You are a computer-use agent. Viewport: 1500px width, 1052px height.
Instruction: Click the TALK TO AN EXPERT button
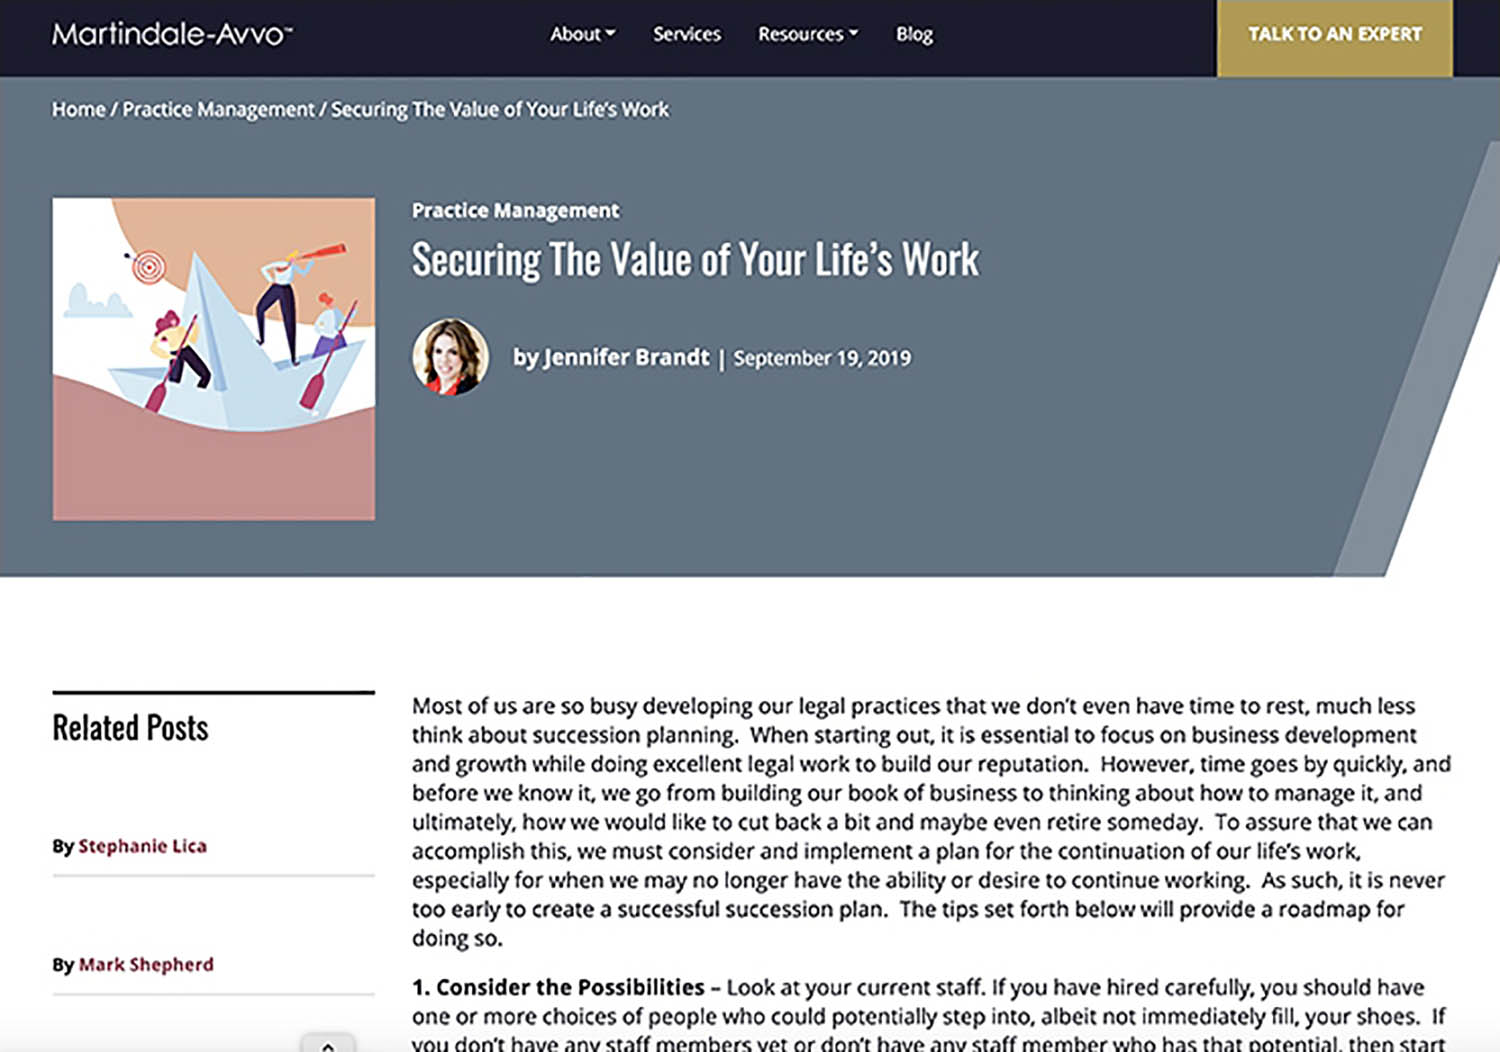coord(1334,33)
